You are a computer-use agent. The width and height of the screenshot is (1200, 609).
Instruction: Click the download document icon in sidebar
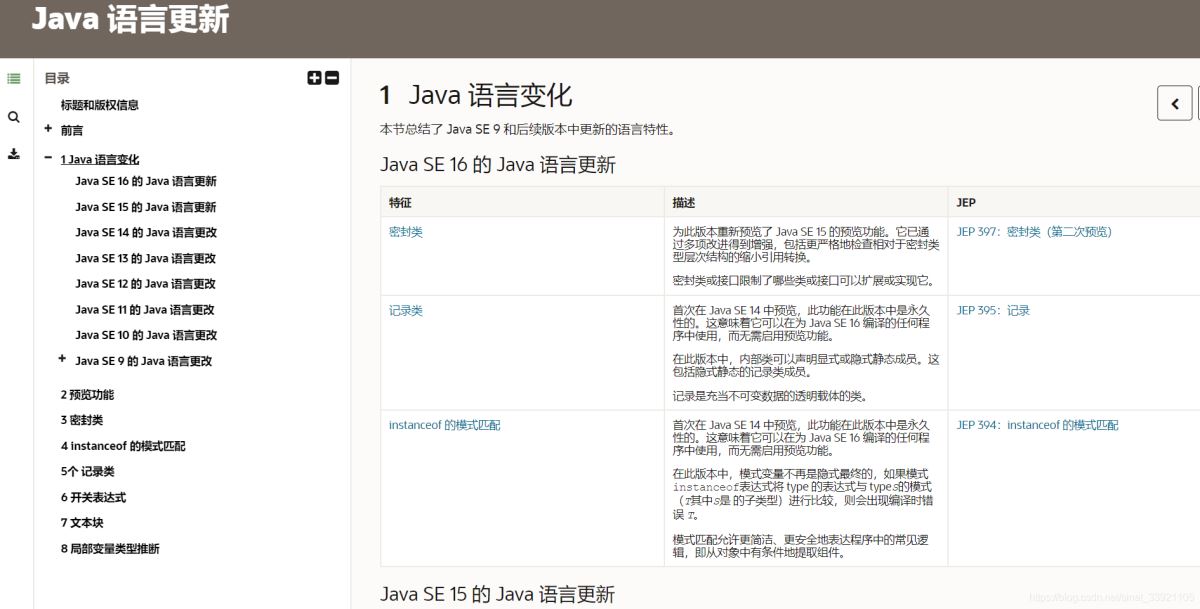pos(14,154)
